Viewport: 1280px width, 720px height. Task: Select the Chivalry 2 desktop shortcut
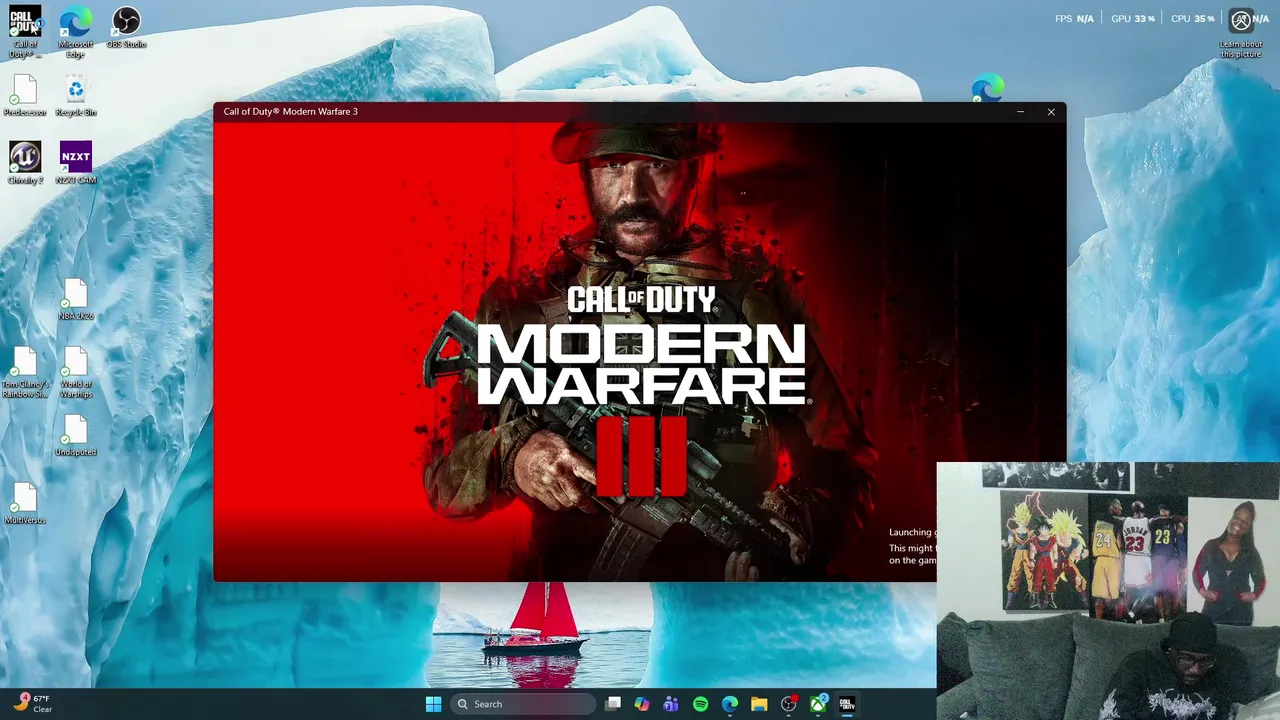25,163
